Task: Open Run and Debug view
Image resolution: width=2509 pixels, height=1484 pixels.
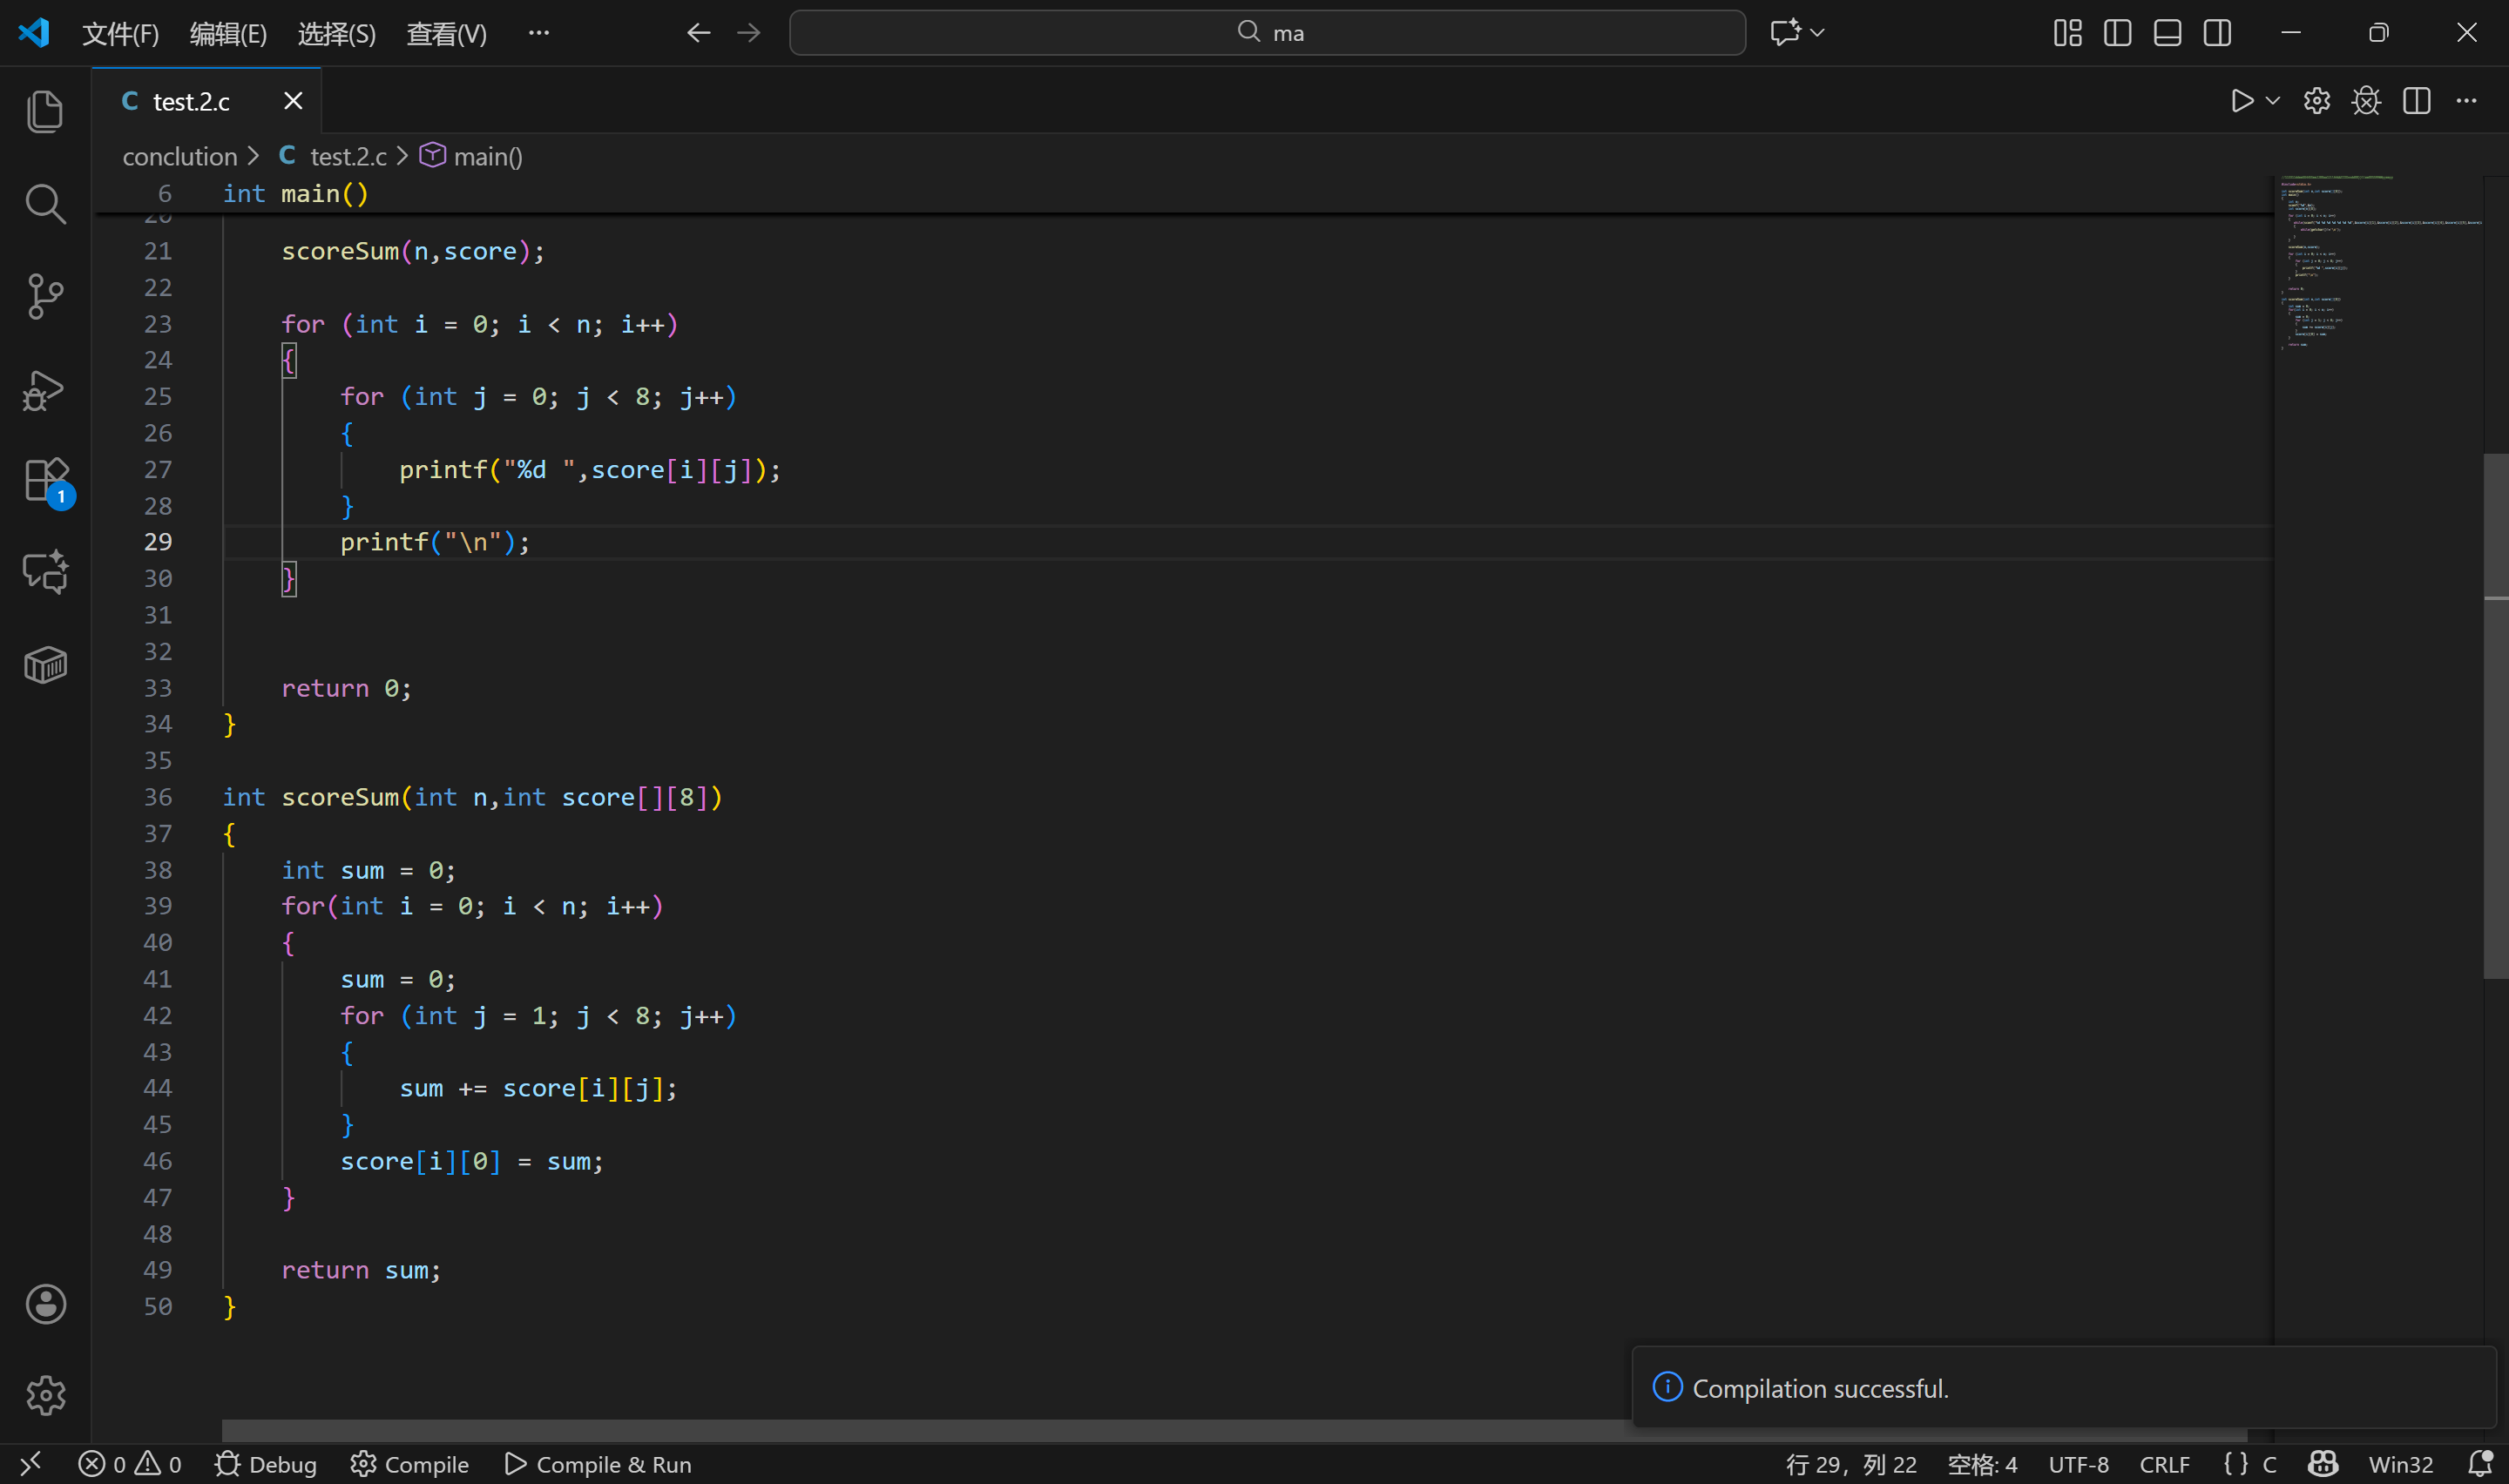Action: point(45,390)
